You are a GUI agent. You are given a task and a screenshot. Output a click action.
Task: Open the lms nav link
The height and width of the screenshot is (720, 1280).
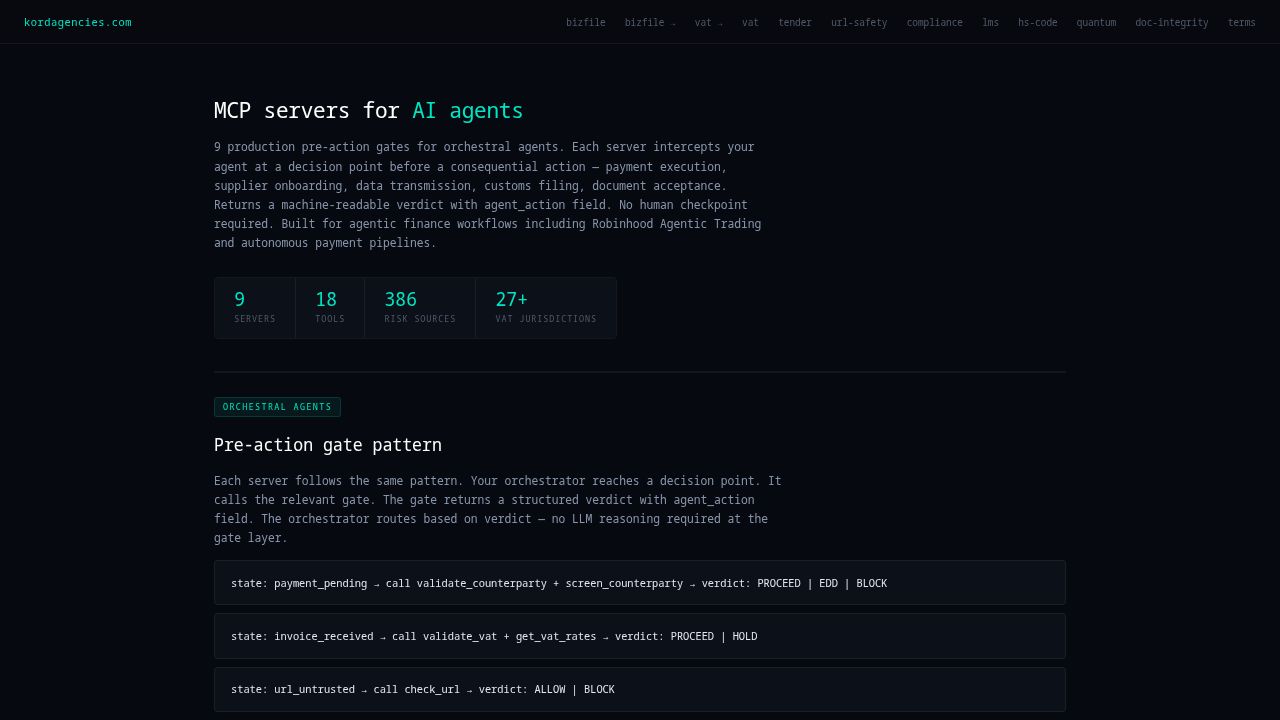(990, 23)
